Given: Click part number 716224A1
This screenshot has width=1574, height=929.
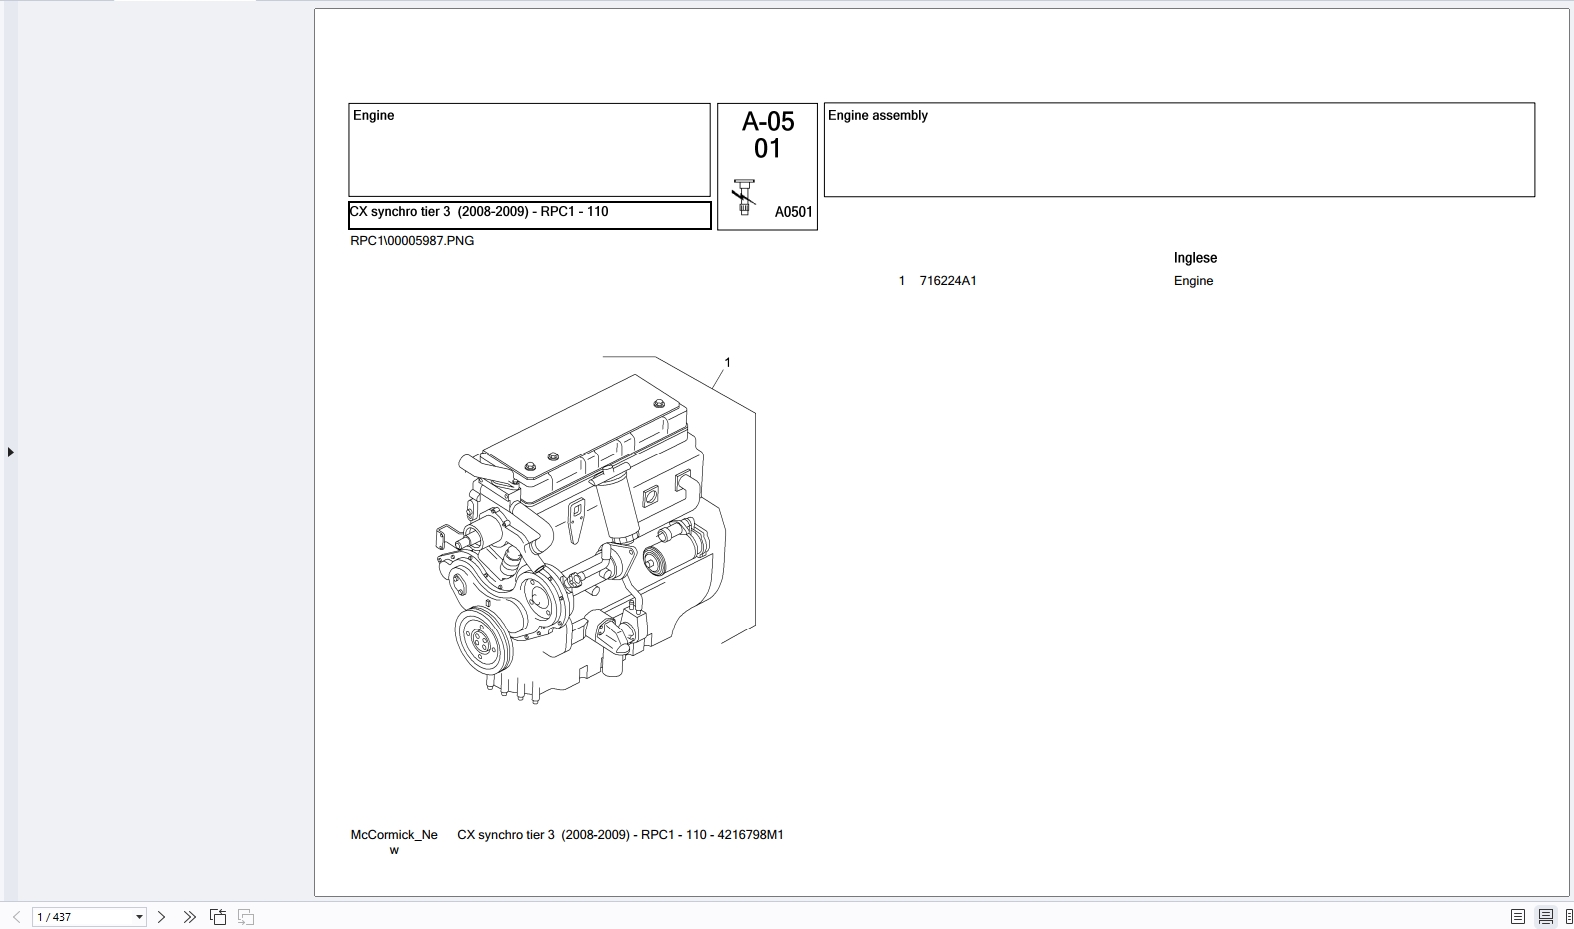Looking at the screenshot, I should pyautogui.click(x=947, y=281).
